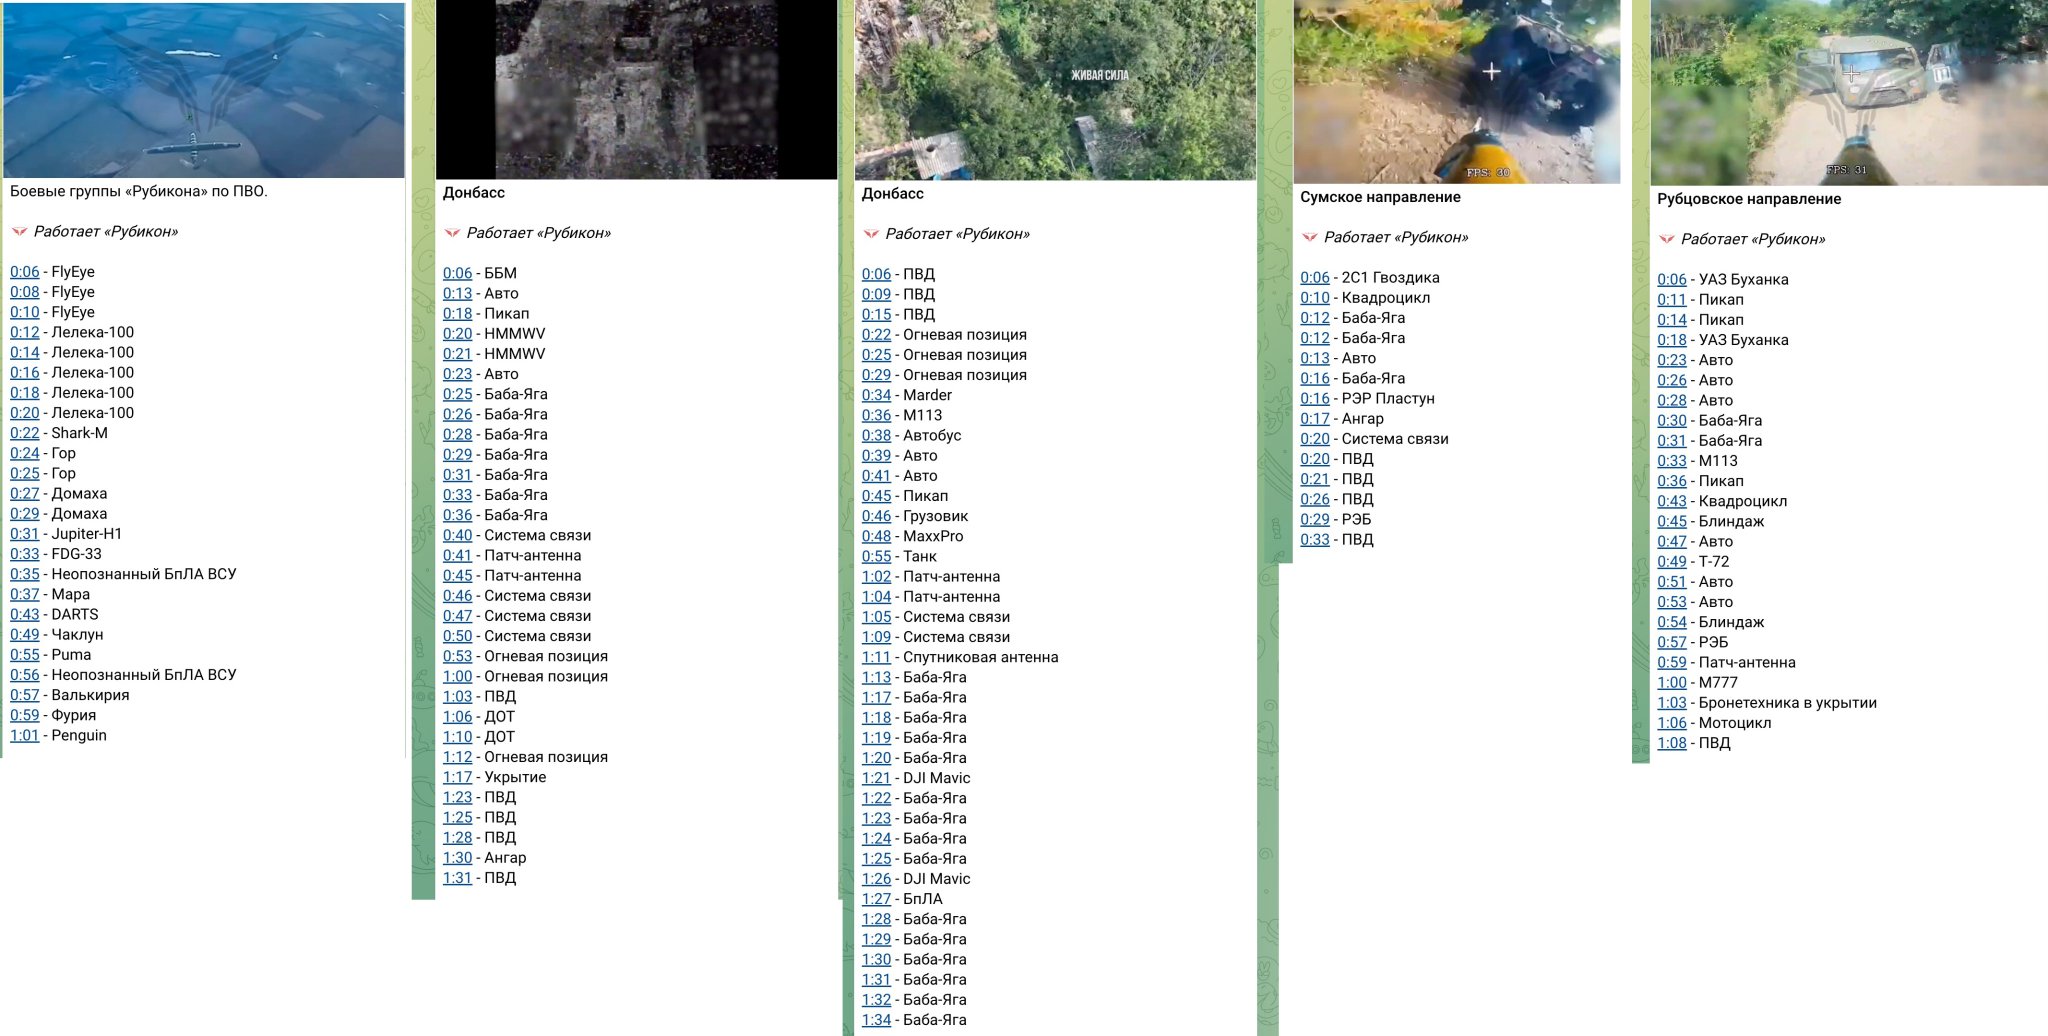
Task: Jump to the 0:06 timestamp for ББМ
Action: tap(458, 273)
